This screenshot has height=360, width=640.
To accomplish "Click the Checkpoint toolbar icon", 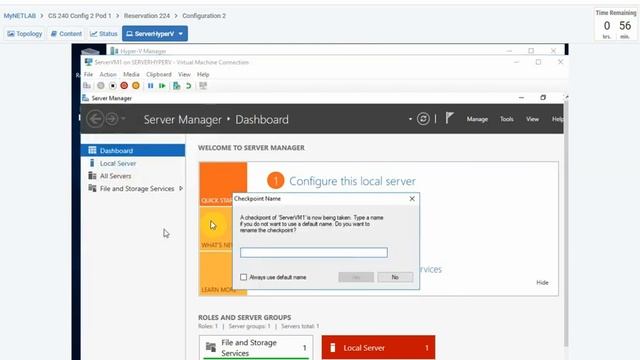I will tap(176, 86).
